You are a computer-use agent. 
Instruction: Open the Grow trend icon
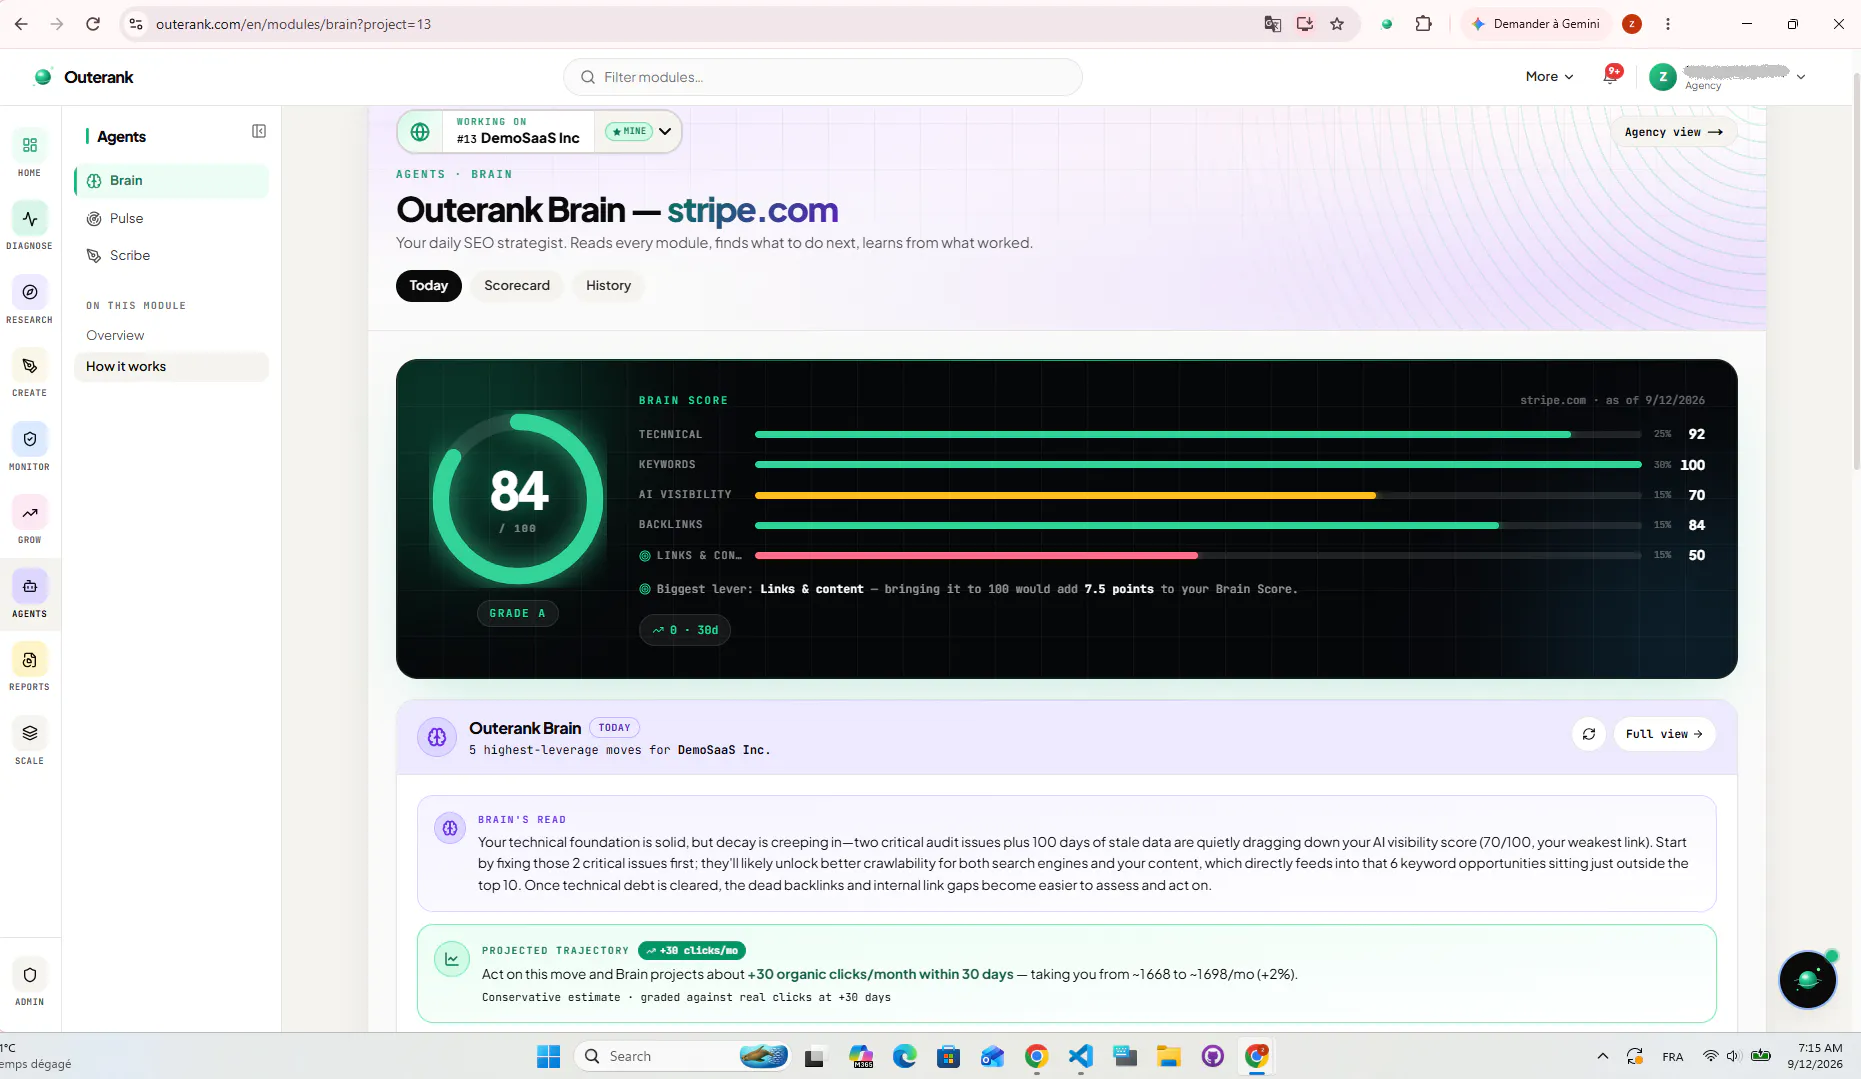30,513
